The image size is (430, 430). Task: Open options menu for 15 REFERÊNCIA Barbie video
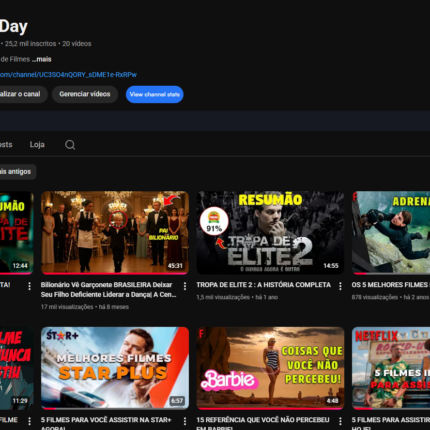340,421
